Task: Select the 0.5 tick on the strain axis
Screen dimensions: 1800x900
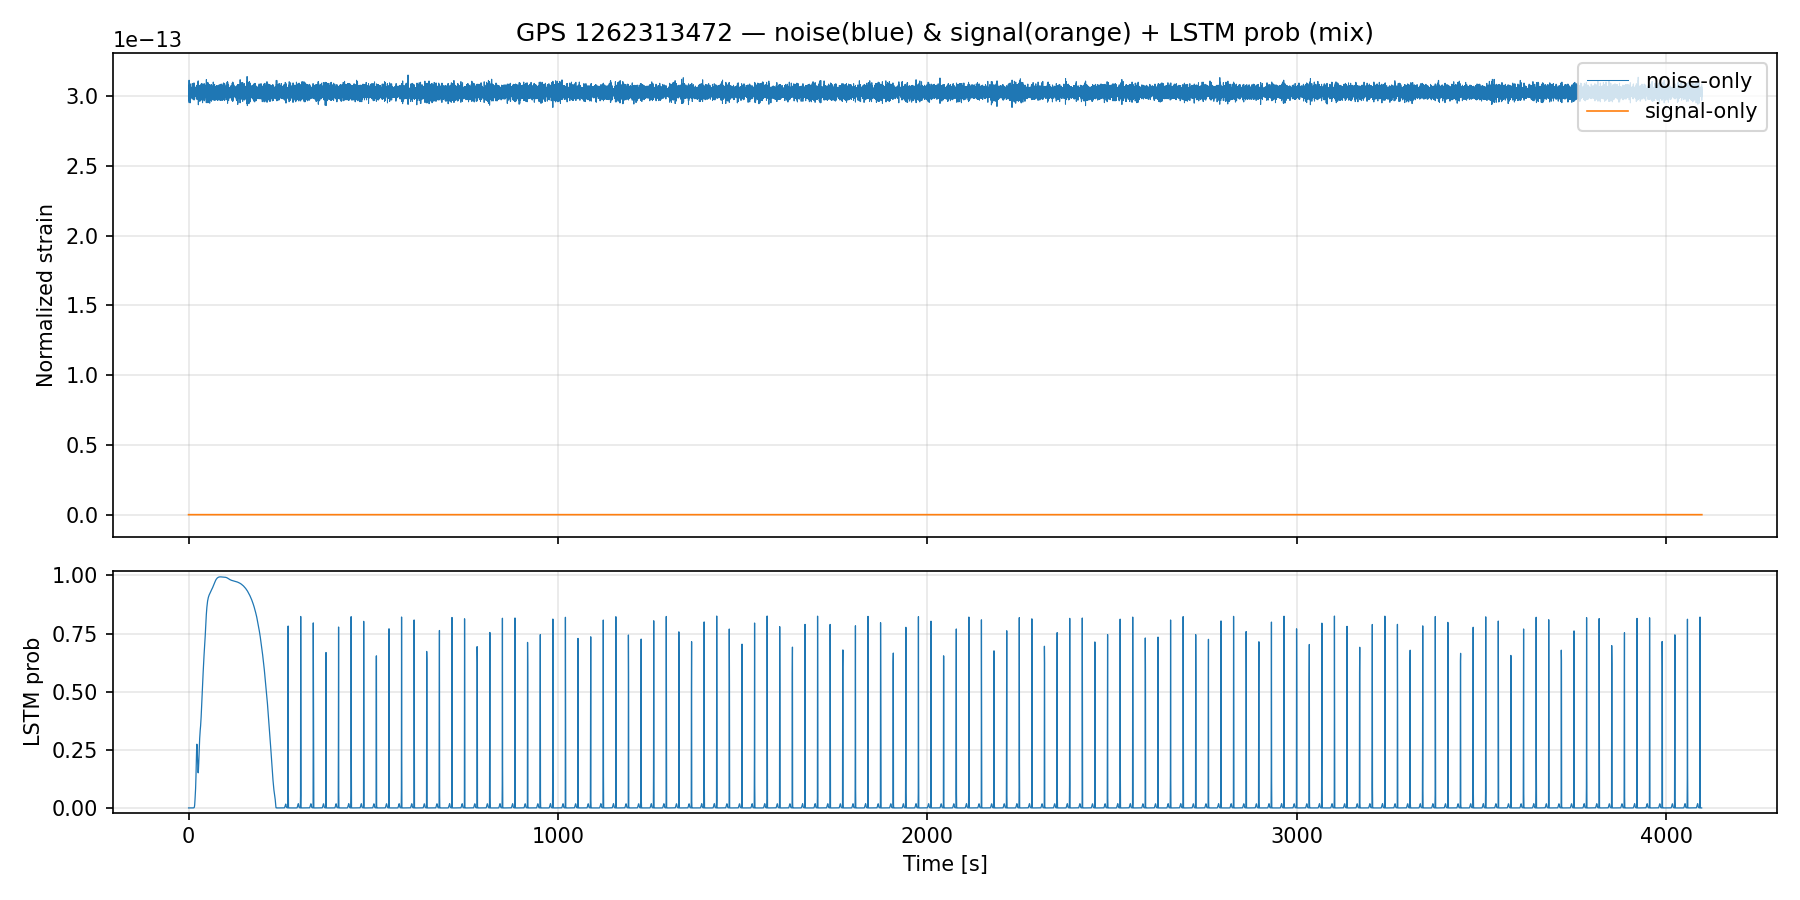Action: [82, 445]
